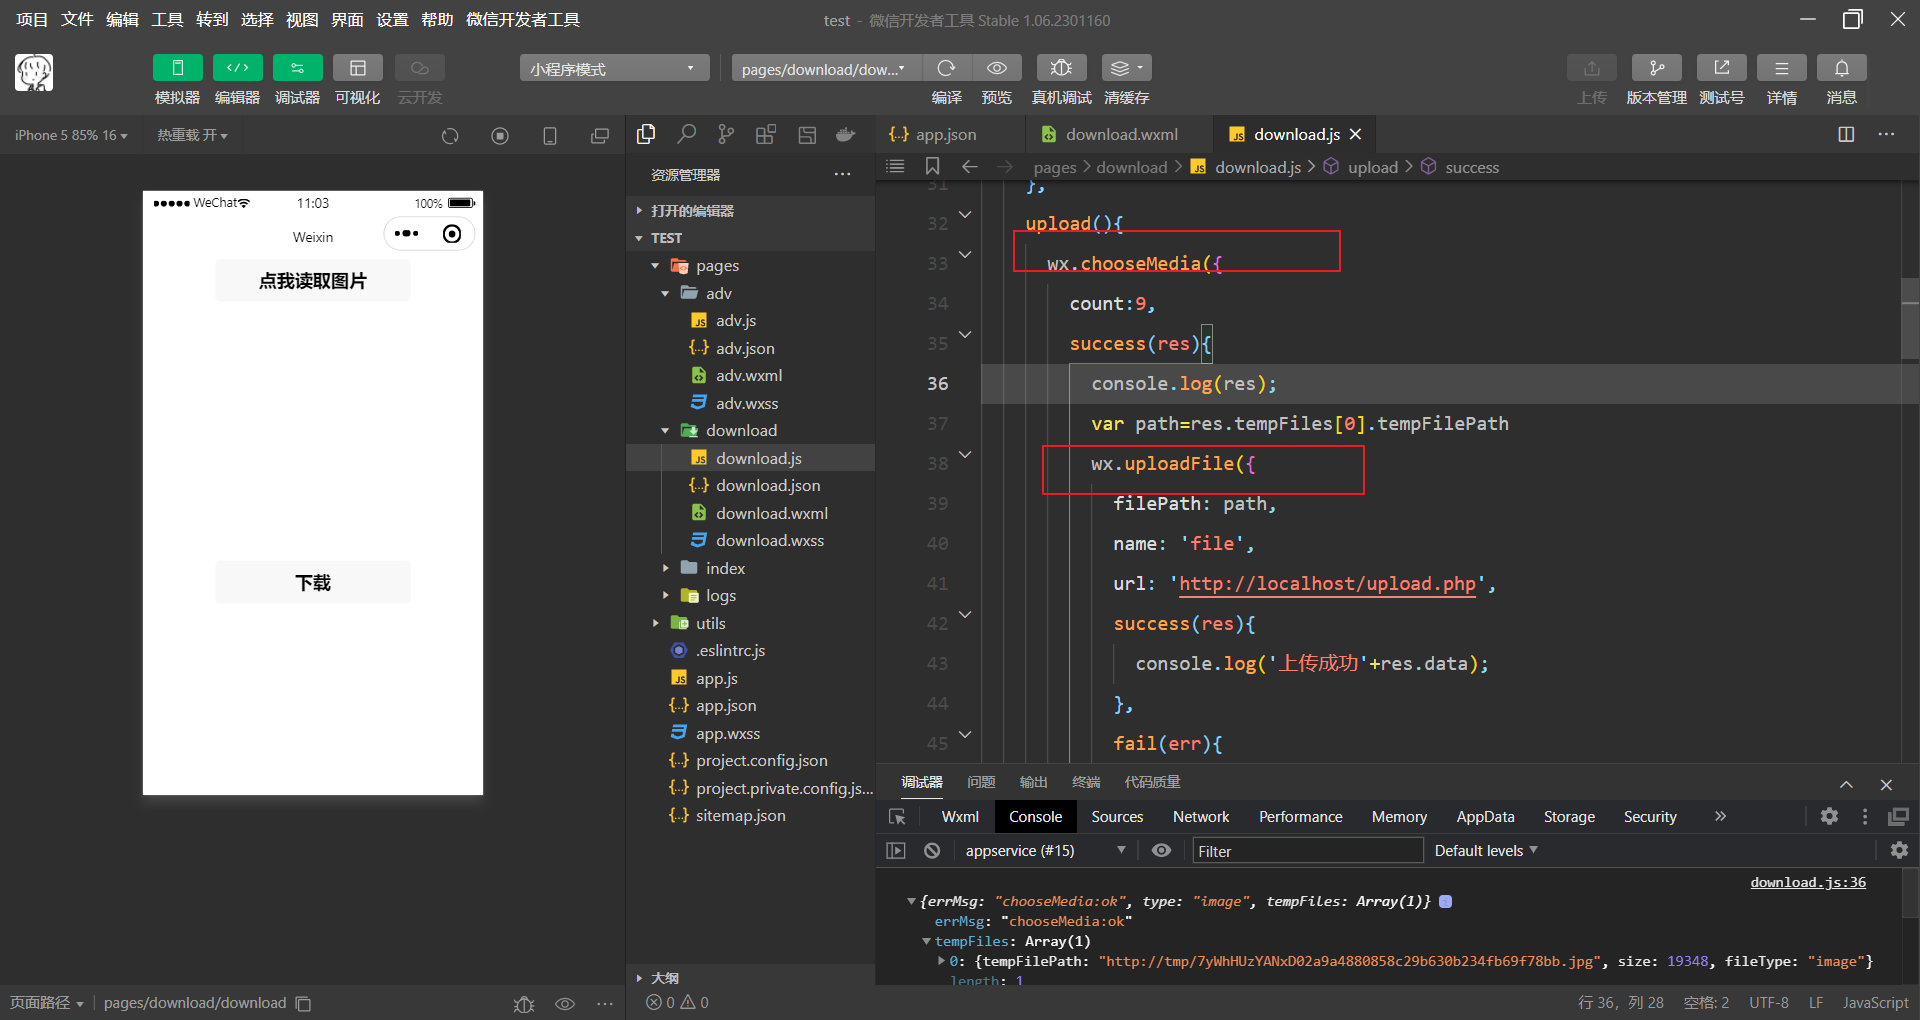Toggle the live expression eye icon

coord(1161,850)
